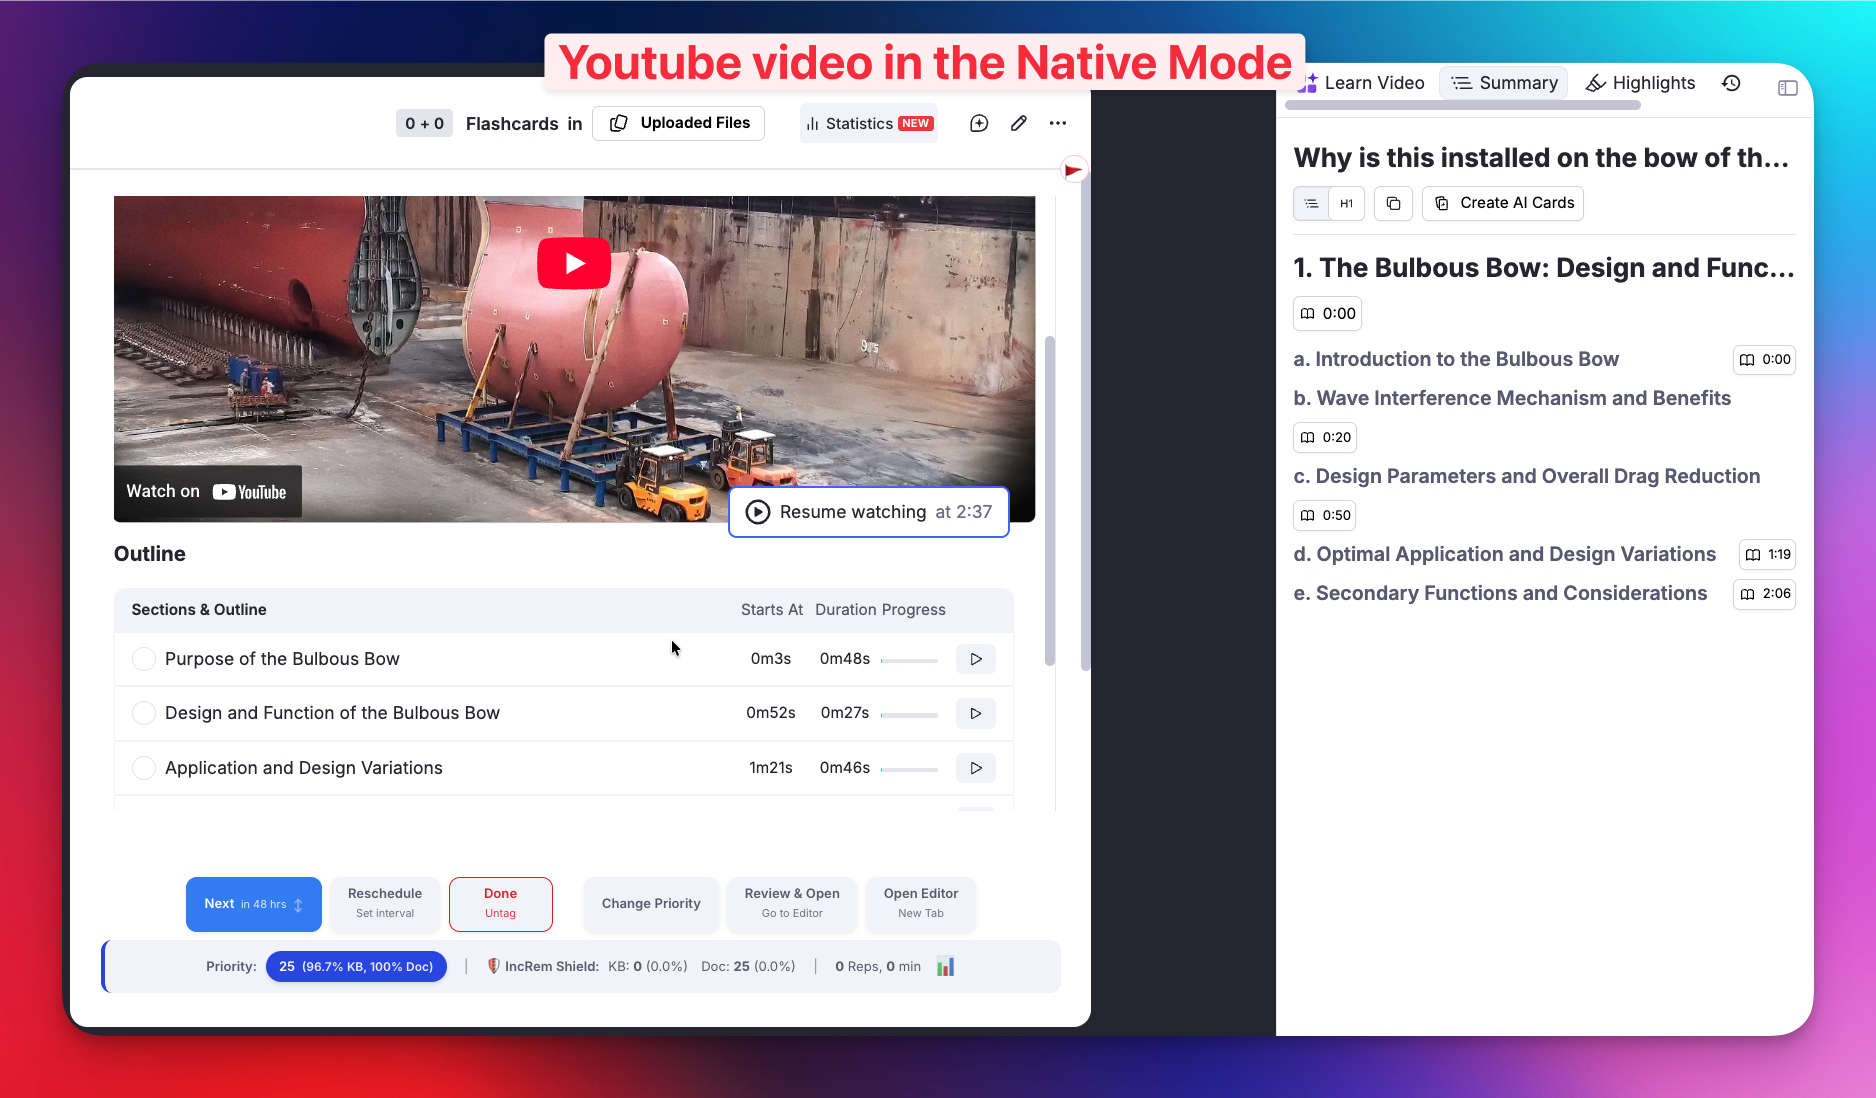Image resolution: width=1876 pixels, height=1098 pixels.
Task: Click the 0 + 0 flashcard counter
Action: tap(424, 123)
